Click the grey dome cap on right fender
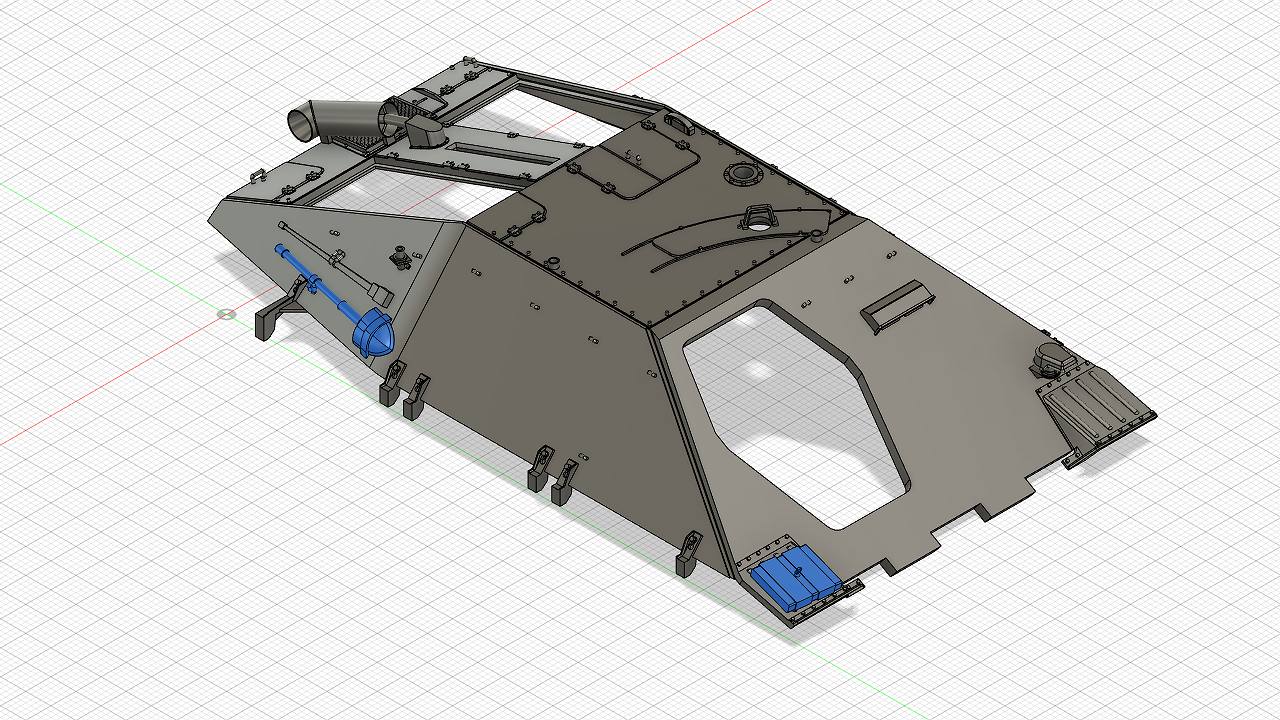The width and height of the screenshot is (1280, 720). tap(1051, 355)
